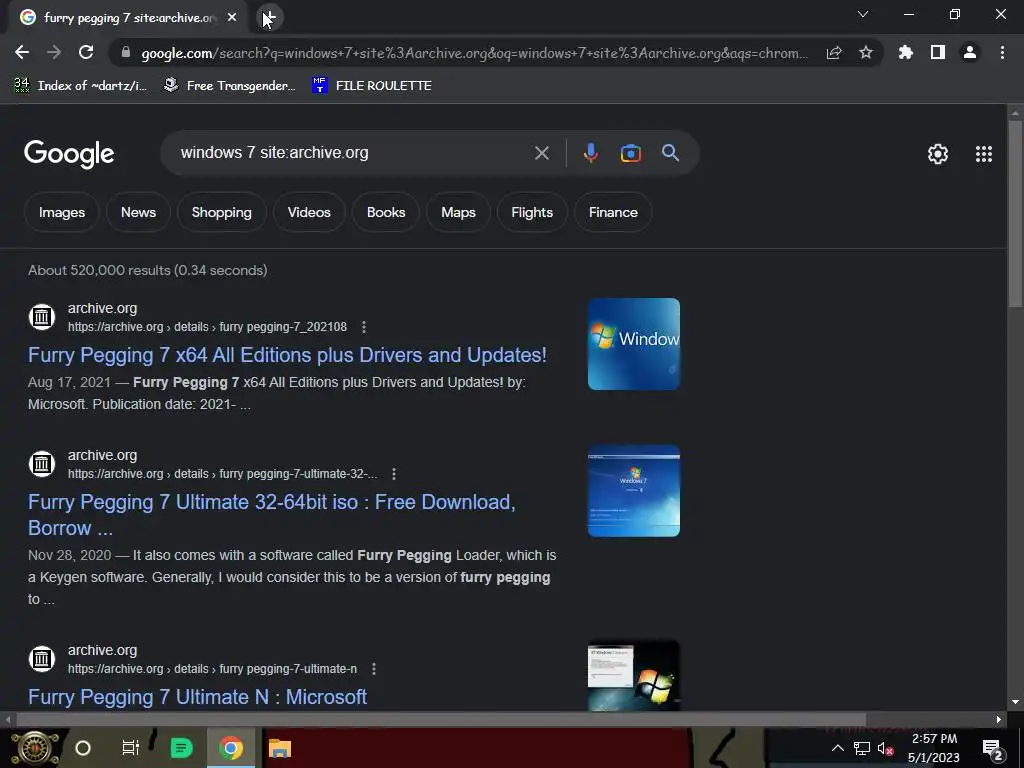Bookmark this page with the star
The height and width of the screenshot is (768, 1024).
(x=866, y=52)
